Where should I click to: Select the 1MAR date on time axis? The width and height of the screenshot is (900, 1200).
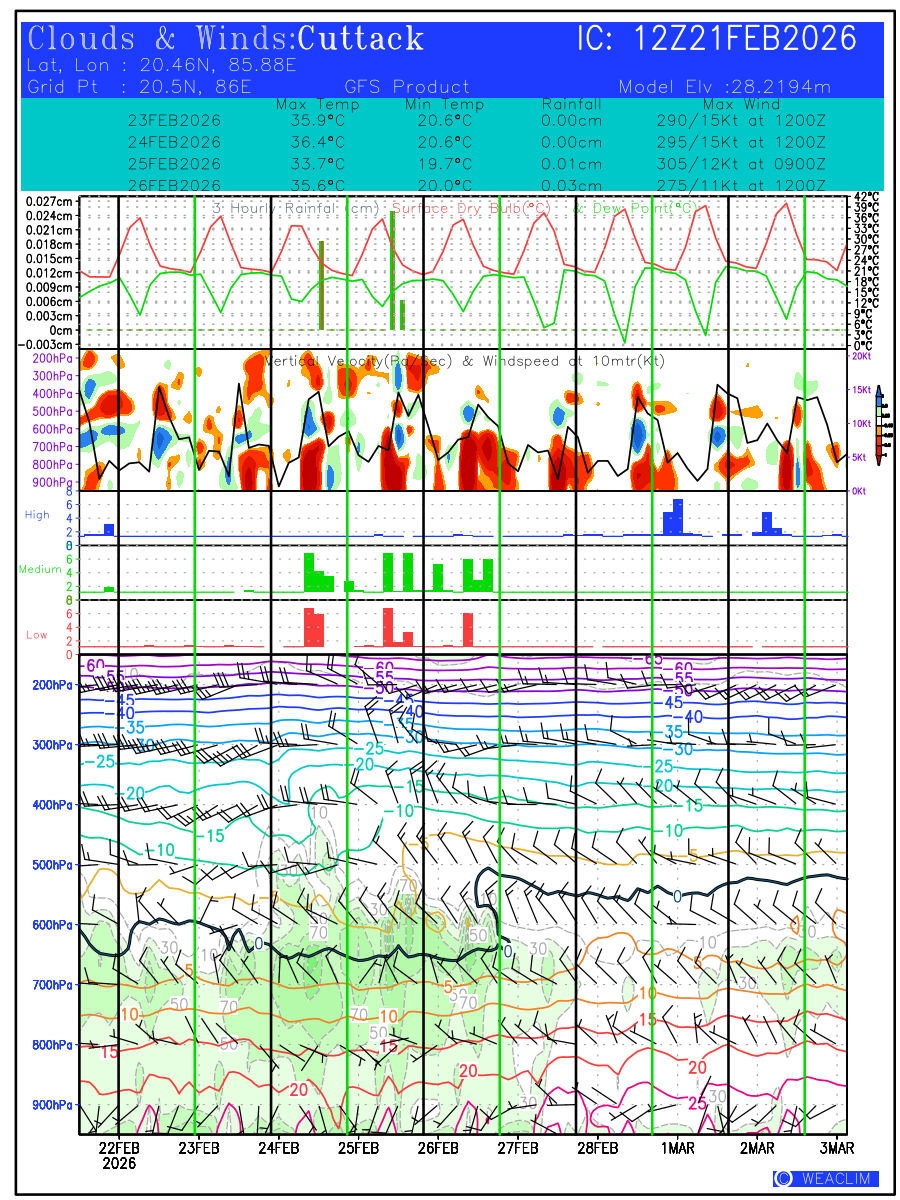click(677, 1147)
